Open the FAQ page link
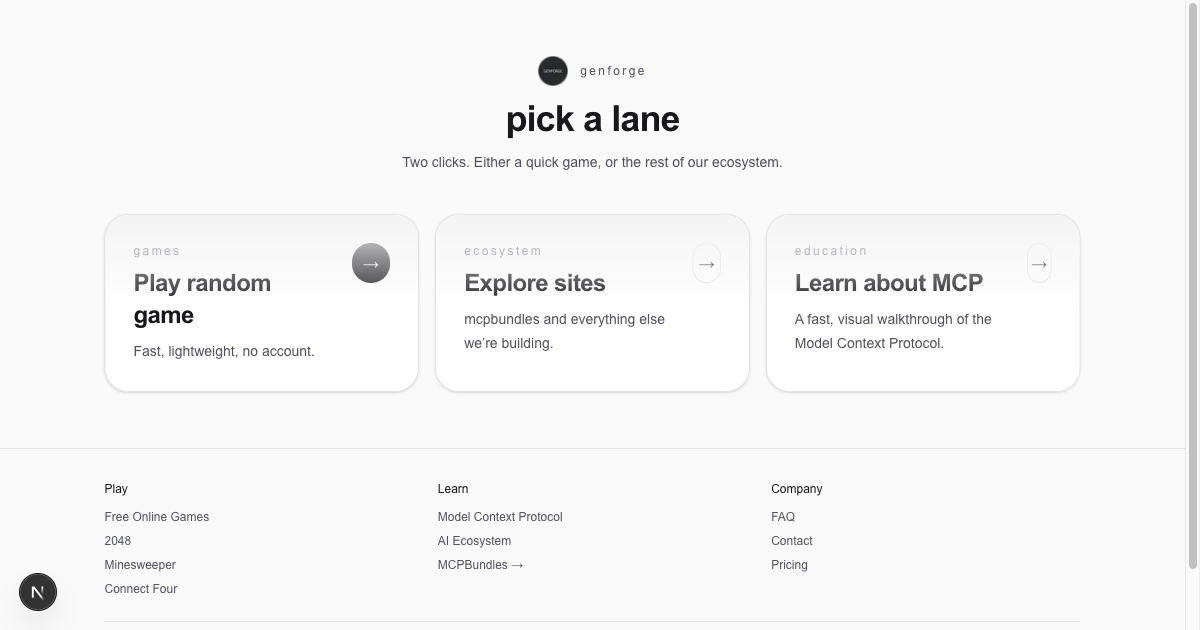 point(783,517)
